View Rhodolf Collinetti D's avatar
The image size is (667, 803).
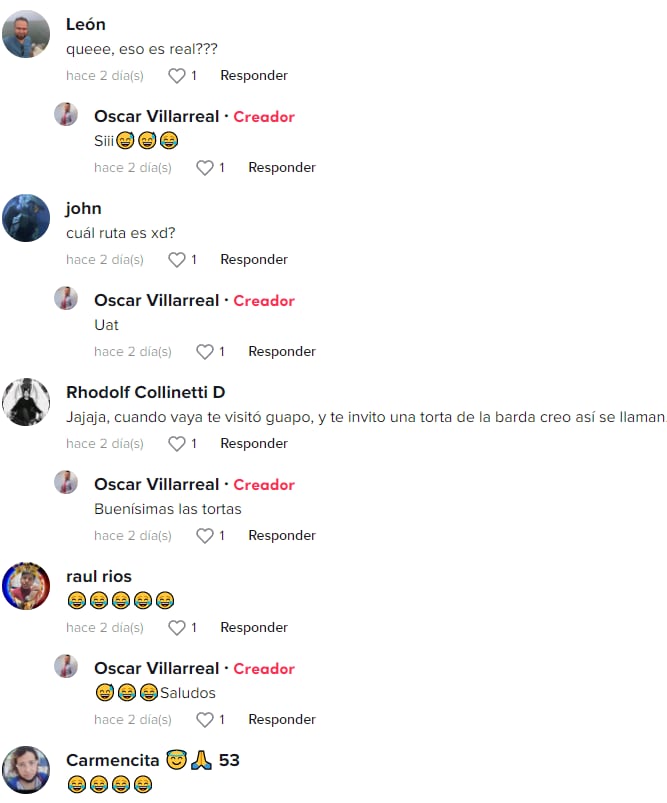tap(26, 402)
